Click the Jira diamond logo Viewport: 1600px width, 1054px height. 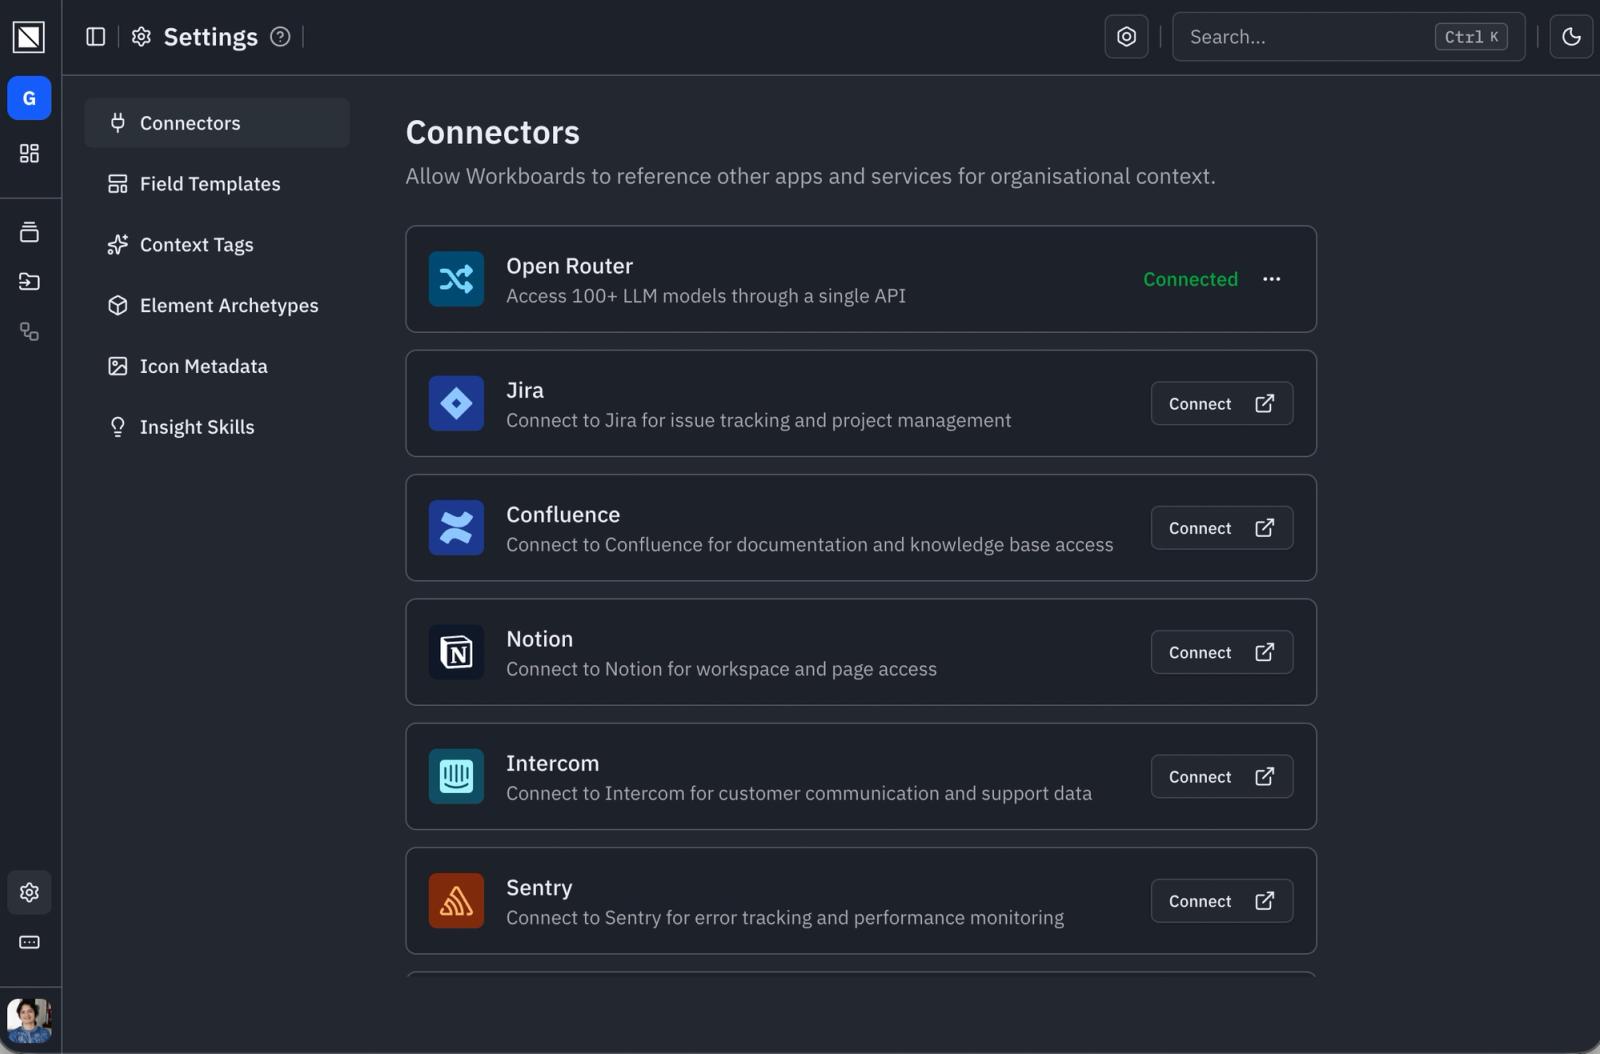tap(456, 403)
